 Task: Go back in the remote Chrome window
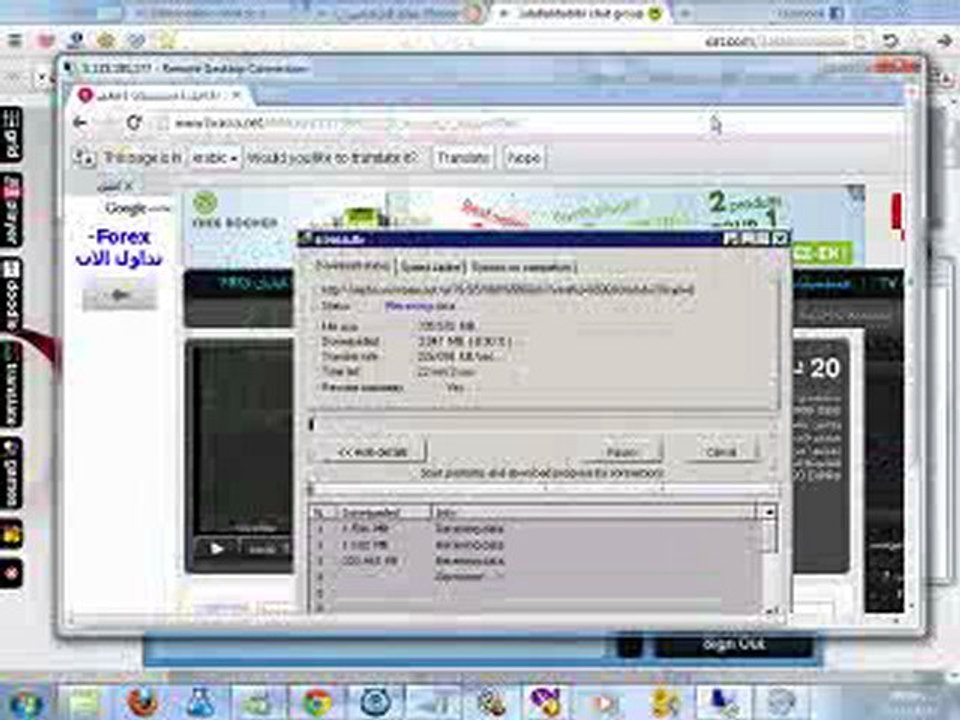(x=80, y=123)
